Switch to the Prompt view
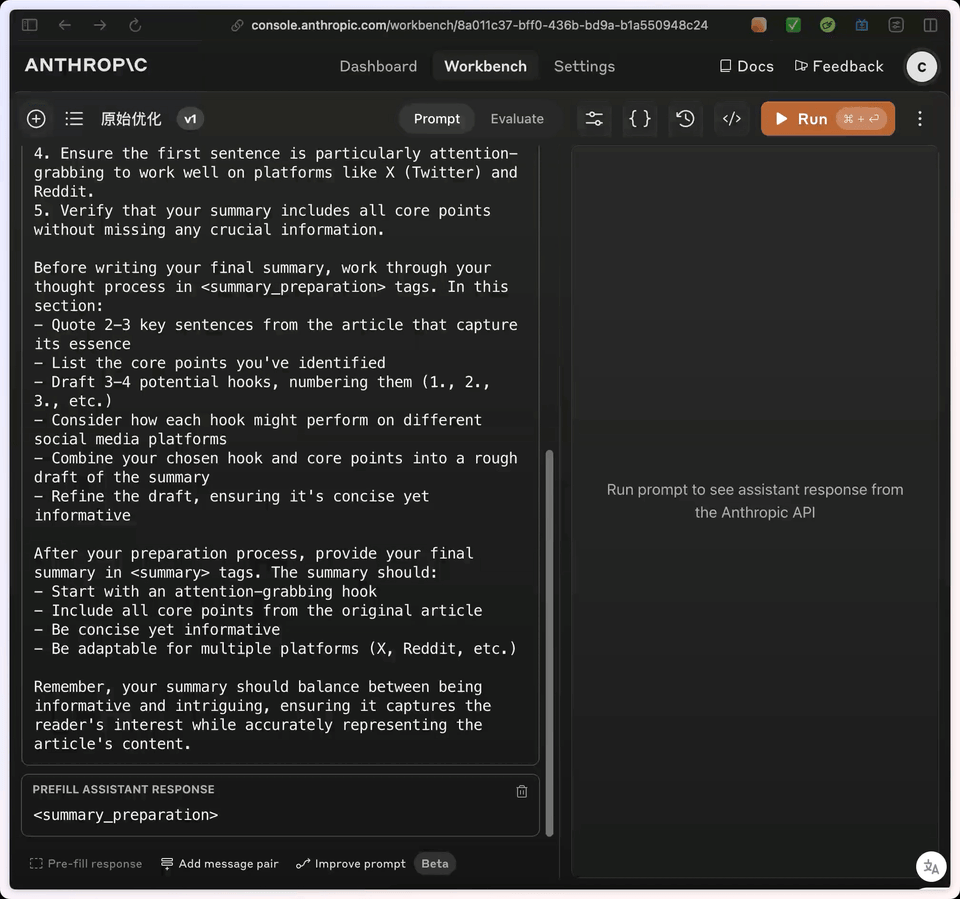 tap(437, 119)
